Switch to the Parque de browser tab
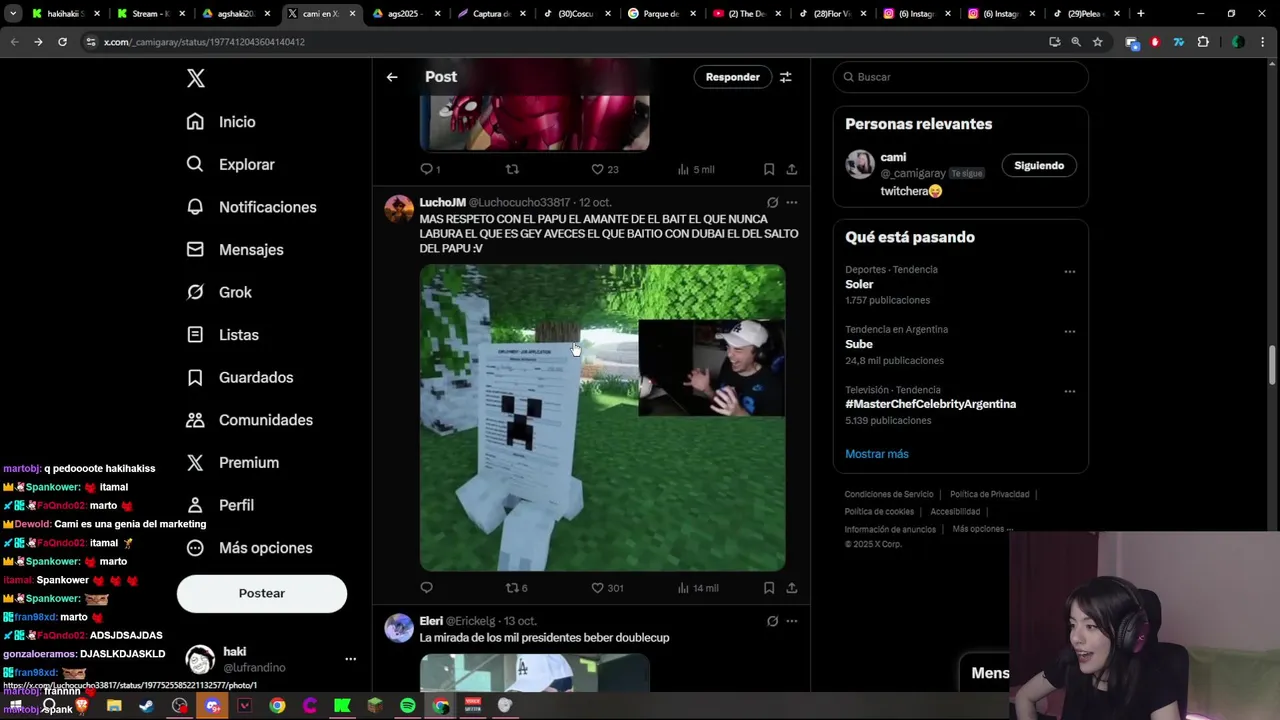This screenshot has width=1280, height=720. pos(661,14)
